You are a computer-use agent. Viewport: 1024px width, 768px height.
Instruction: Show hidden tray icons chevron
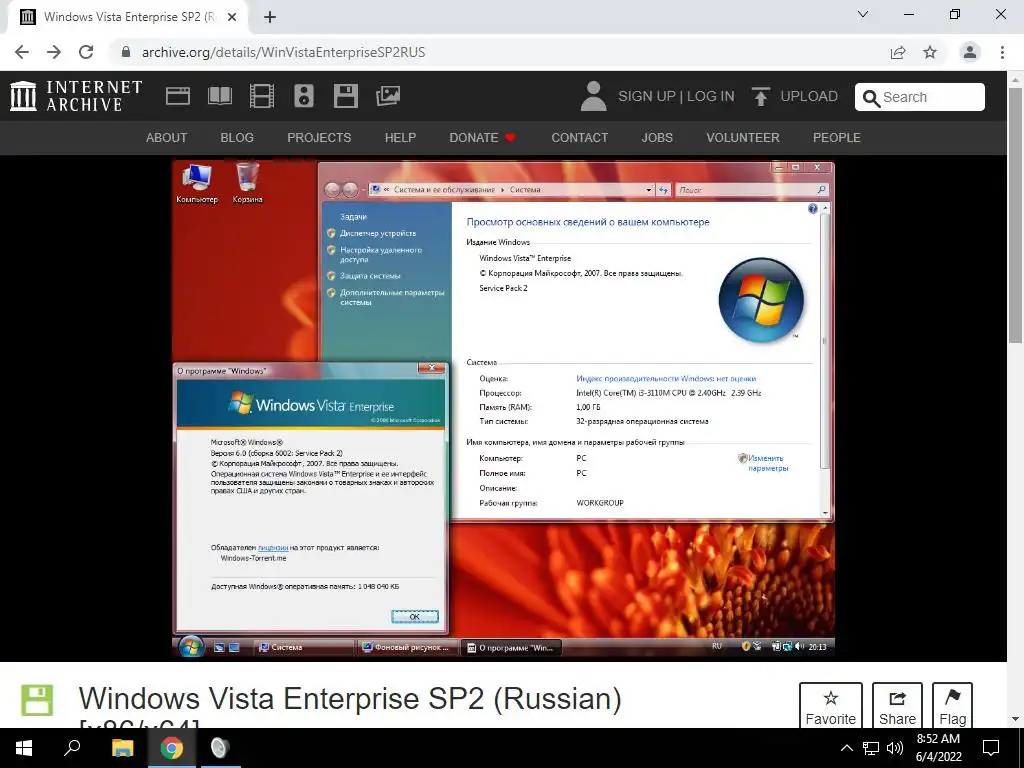pyautogui.click(x=846, y=748)
